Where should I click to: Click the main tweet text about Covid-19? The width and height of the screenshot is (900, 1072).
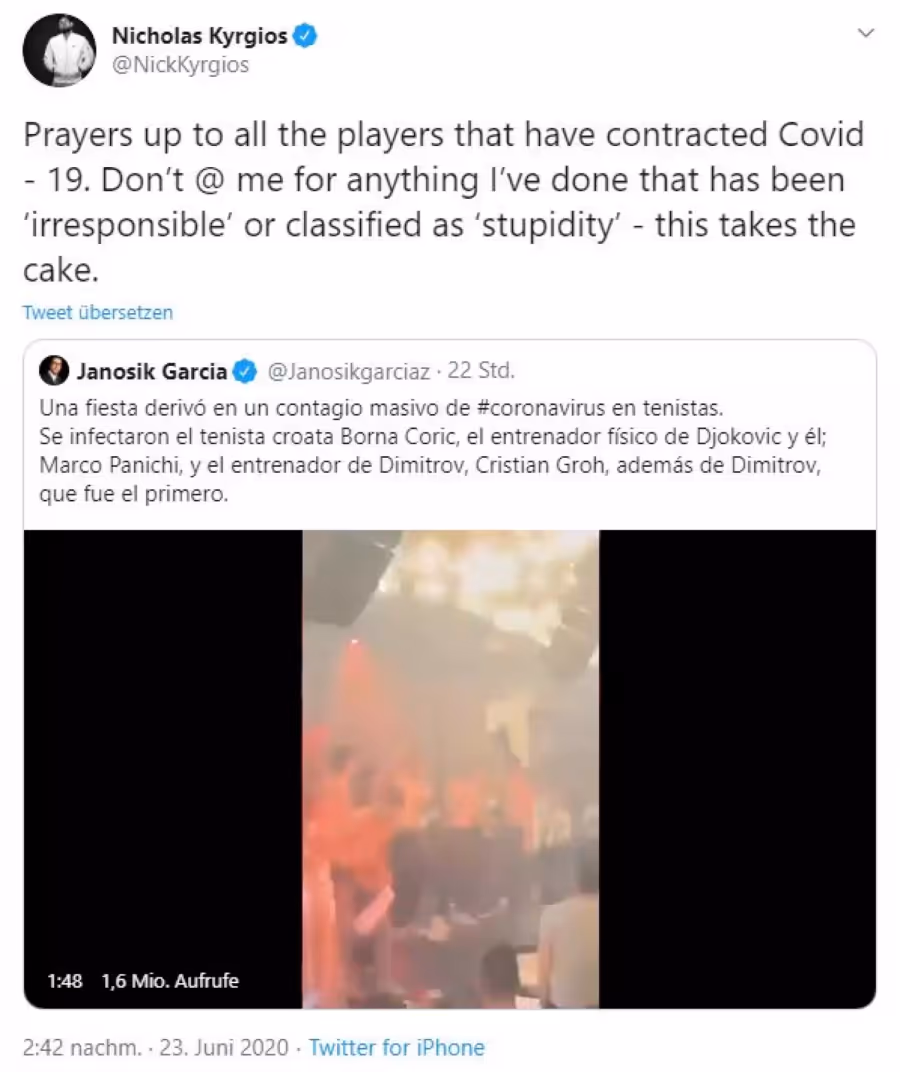tap(444, 202)
